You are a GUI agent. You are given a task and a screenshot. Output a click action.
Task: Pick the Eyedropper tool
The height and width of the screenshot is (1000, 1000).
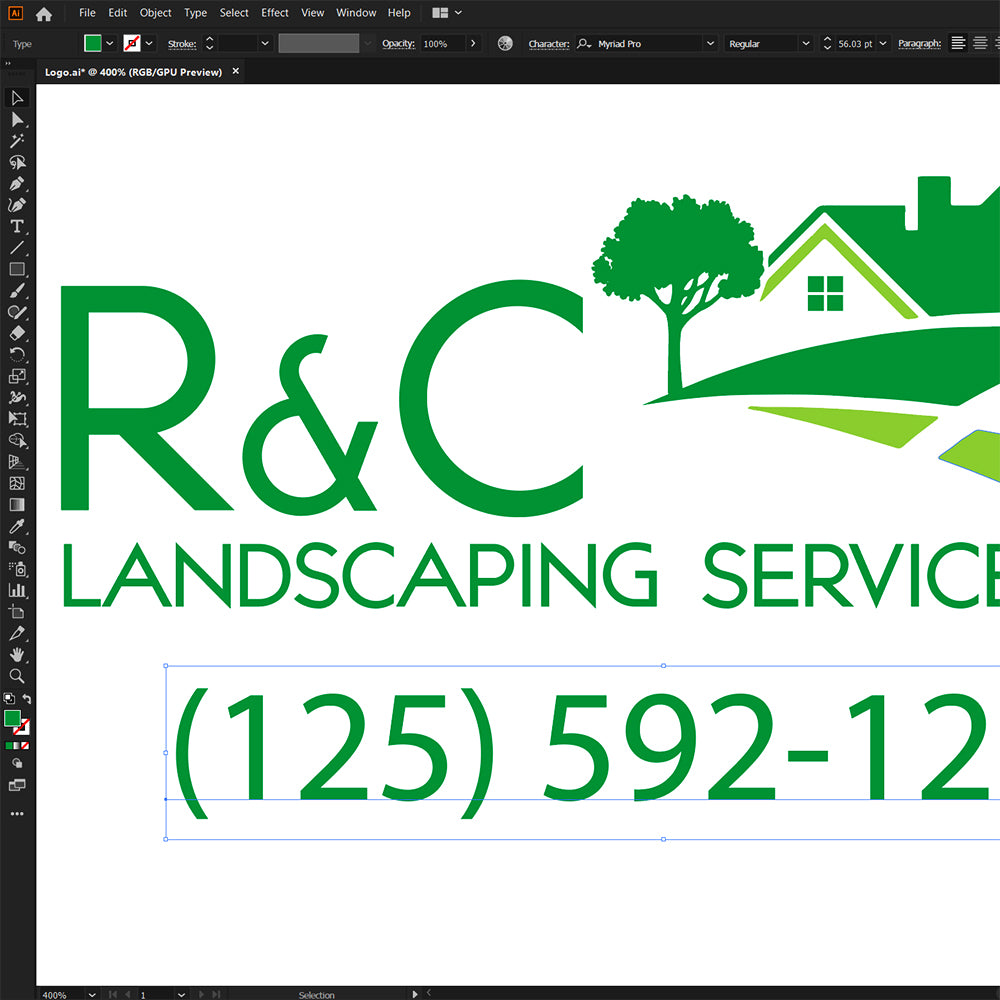coord(17,526)
